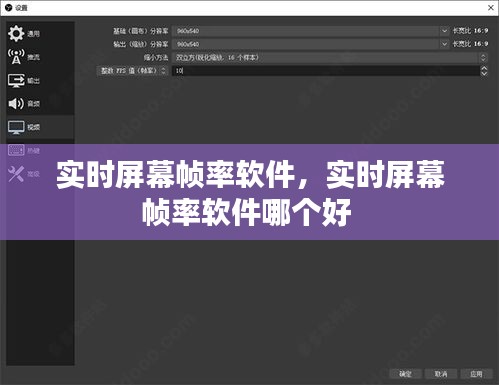The width and height of the screenshot is (499, 385).
Task: Open the General settings gear icon
Action: 16,33
